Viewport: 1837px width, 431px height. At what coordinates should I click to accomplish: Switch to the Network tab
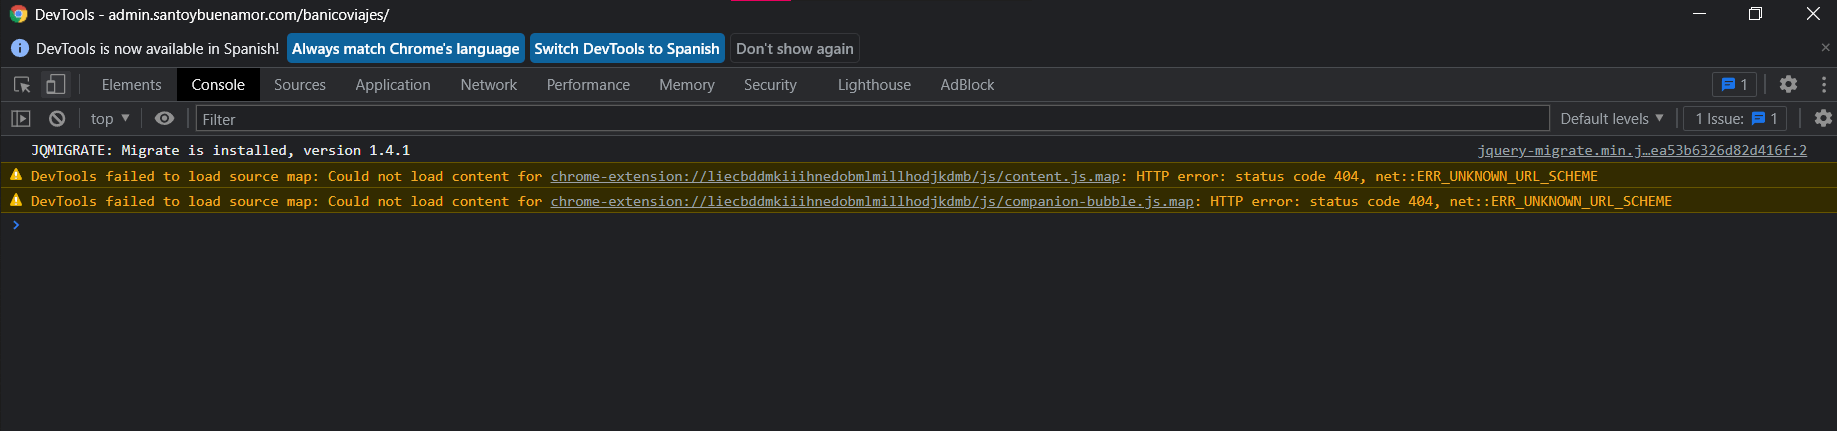click(x=489, y=85)
